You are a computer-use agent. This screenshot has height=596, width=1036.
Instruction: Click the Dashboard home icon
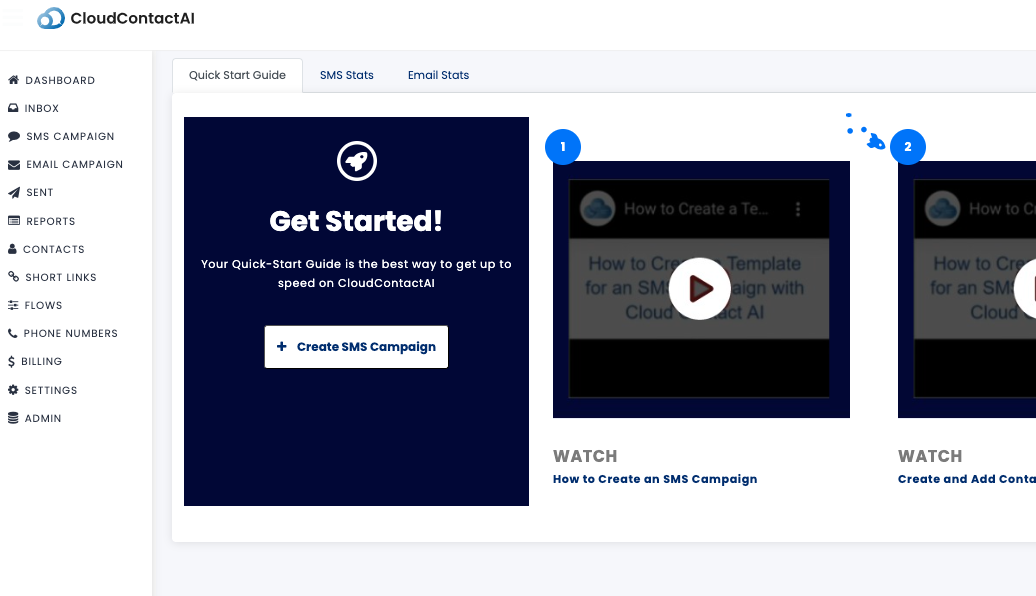pyautogui.click(x=13, y=80)
